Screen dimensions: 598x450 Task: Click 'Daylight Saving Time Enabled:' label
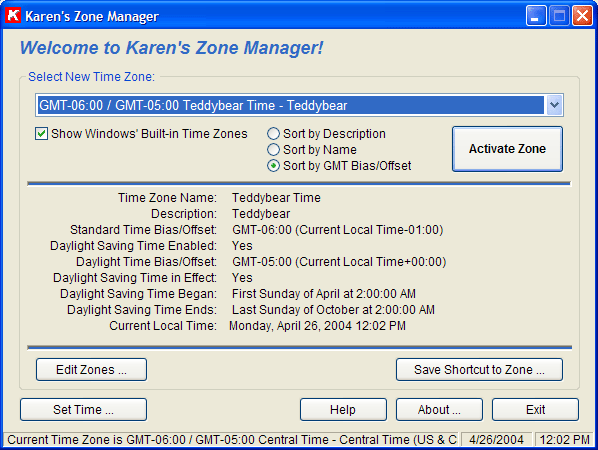click(x=133, y=246)
